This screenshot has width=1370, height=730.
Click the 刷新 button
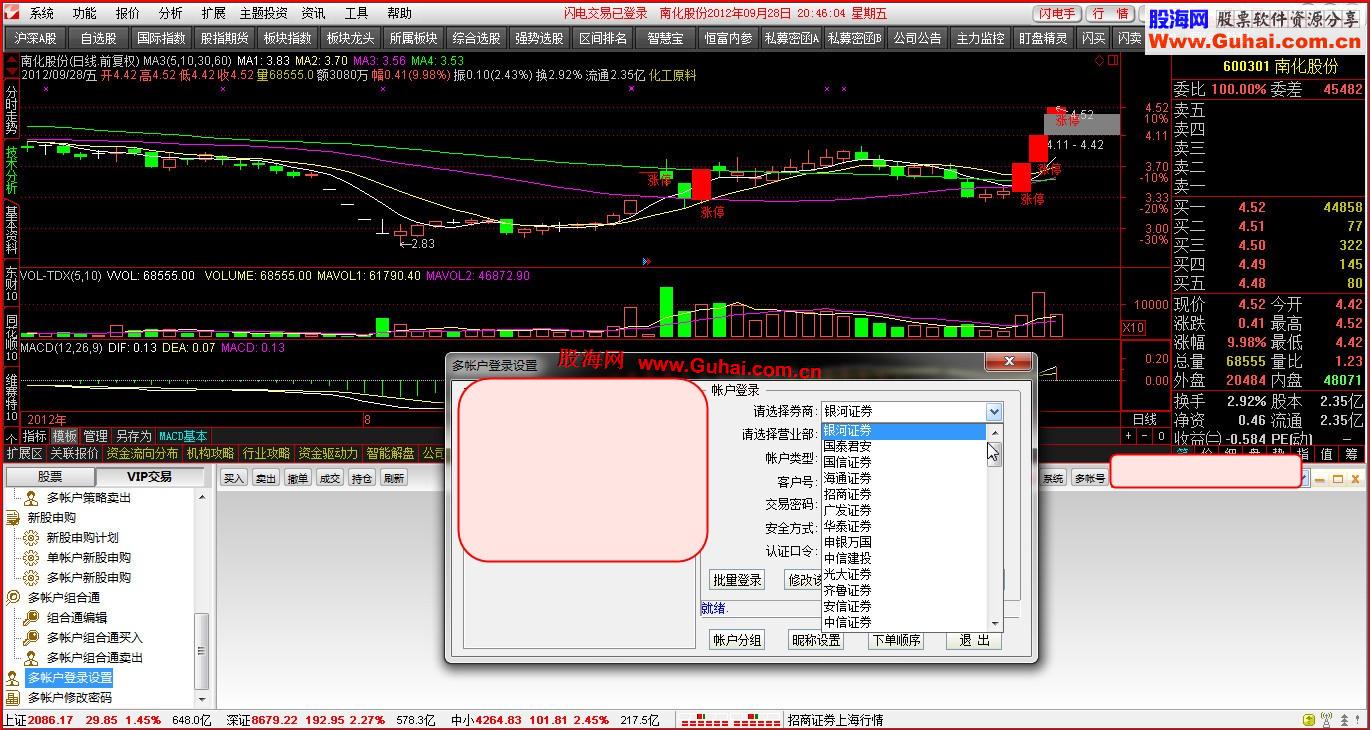tap(394, 478)
